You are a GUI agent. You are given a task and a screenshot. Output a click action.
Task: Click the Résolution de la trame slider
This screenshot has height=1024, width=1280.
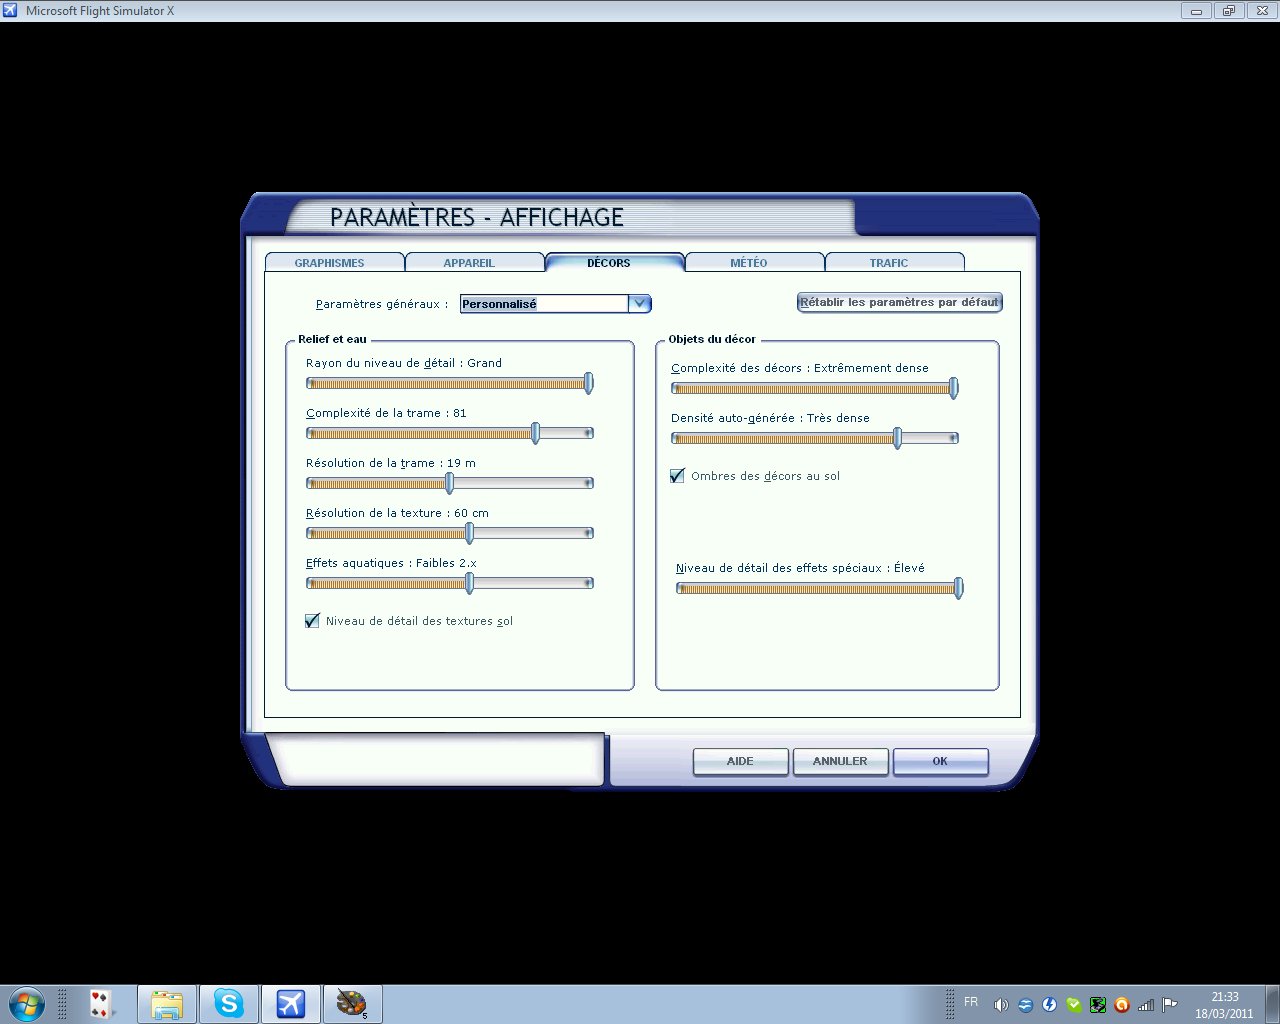pyautogui.click(x=450, y=483)
